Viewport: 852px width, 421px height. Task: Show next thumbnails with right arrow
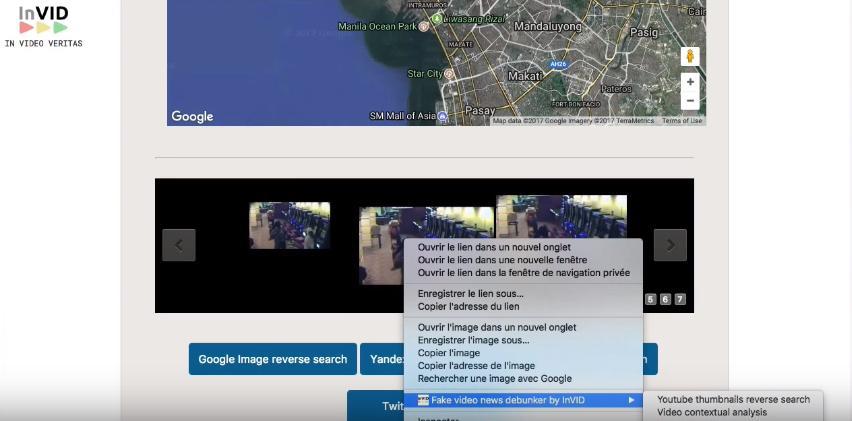pos(671,245)
